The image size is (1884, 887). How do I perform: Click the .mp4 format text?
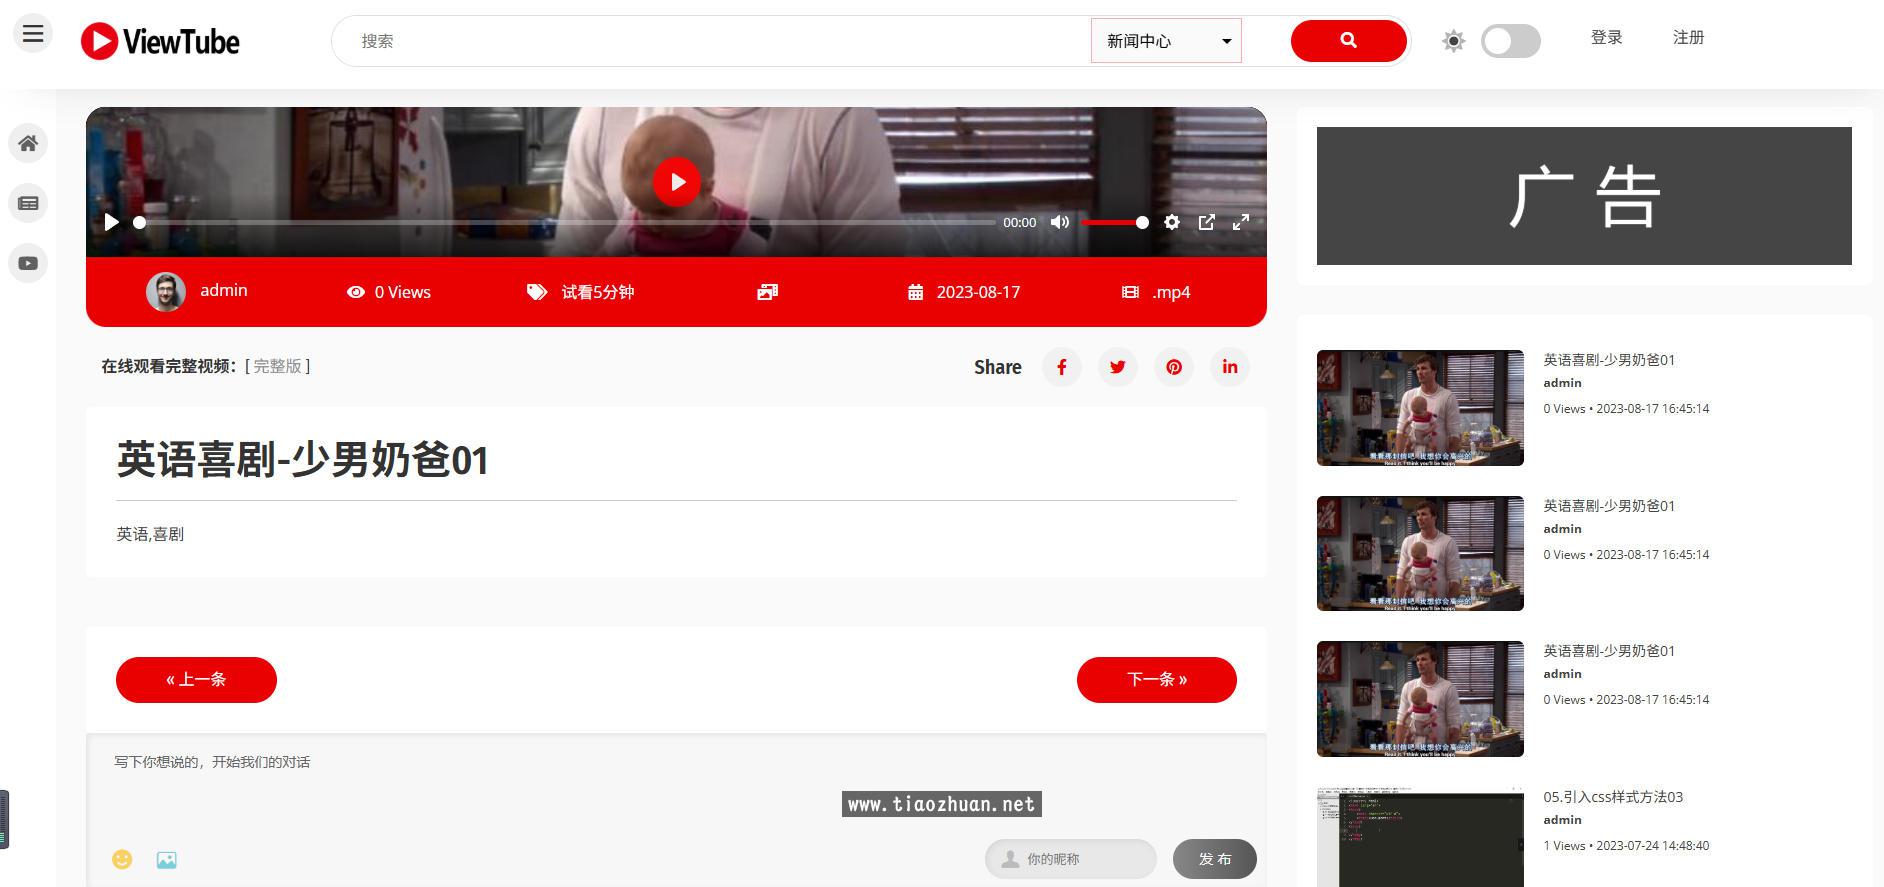click(1171, 292)
